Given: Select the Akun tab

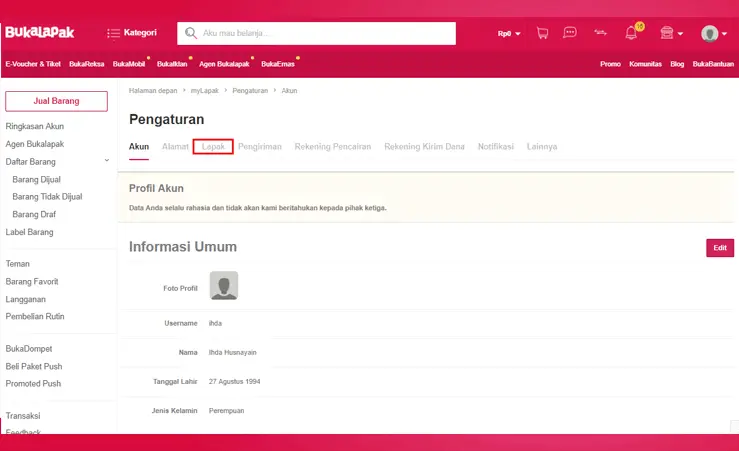Looking at the screenshot, I should pos(139,147).
